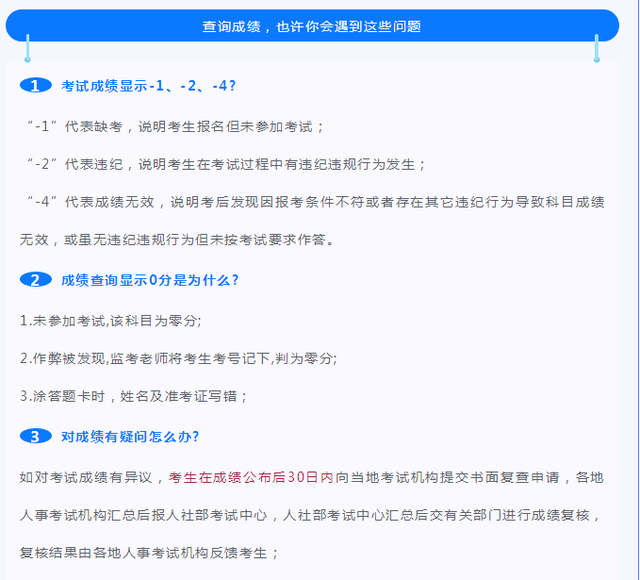Click the number 2 badge icon
The height and width of the screenshot is (580, 640).
36,280
